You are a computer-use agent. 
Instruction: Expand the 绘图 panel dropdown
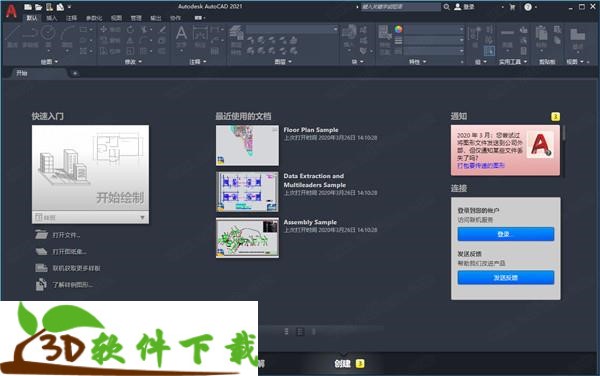[49, 62]
